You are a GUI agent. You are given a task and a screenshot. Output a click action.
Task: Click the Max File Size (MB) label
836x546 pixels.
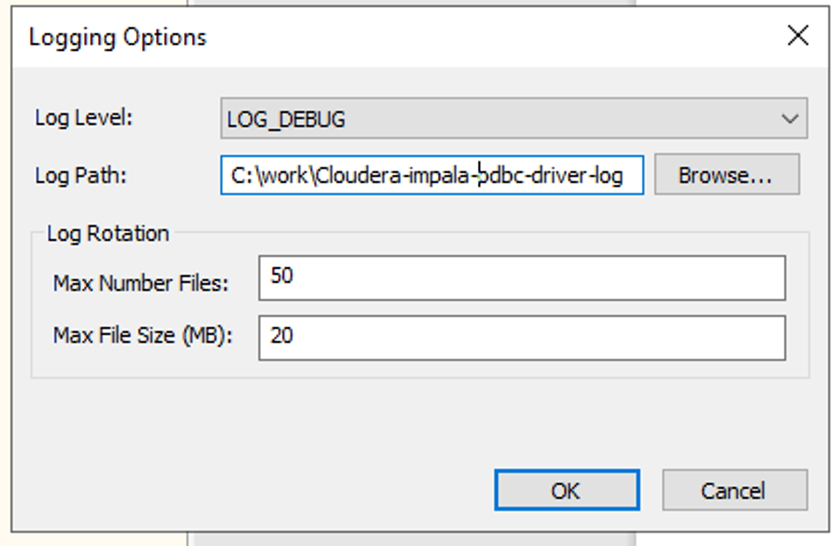143,336
